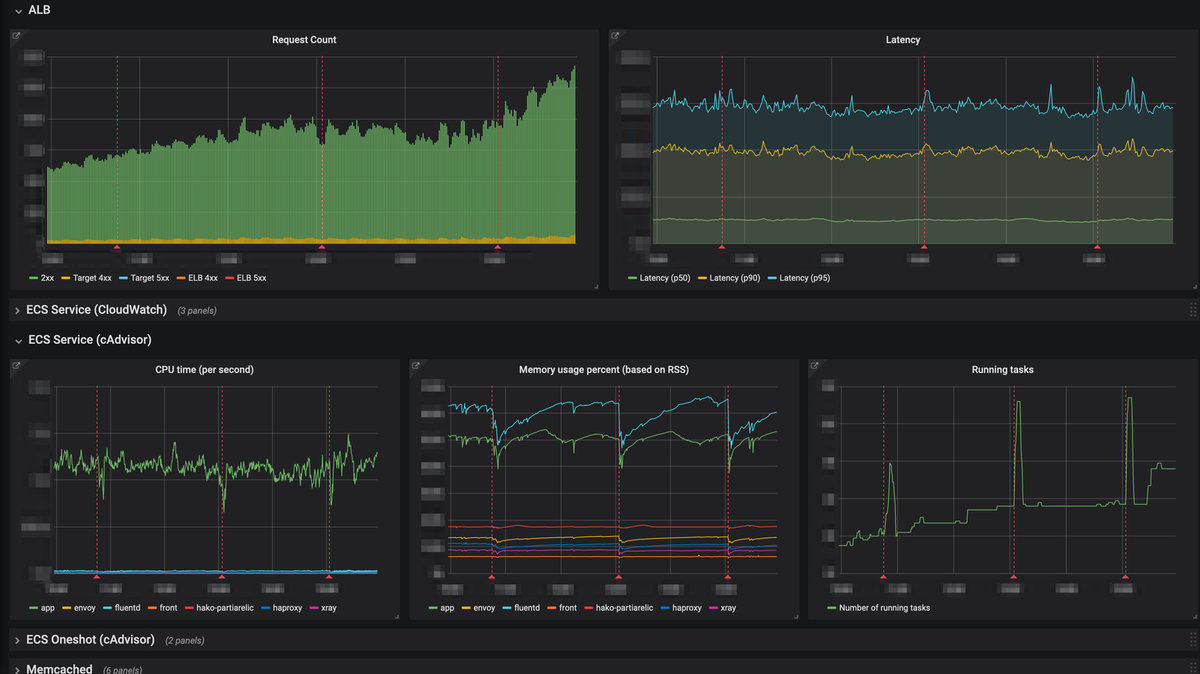The height and width of the screenshot is (674, 1200).
Task: Click the ECS Oneshot row drag handle
Action: tap(1193, 639)
